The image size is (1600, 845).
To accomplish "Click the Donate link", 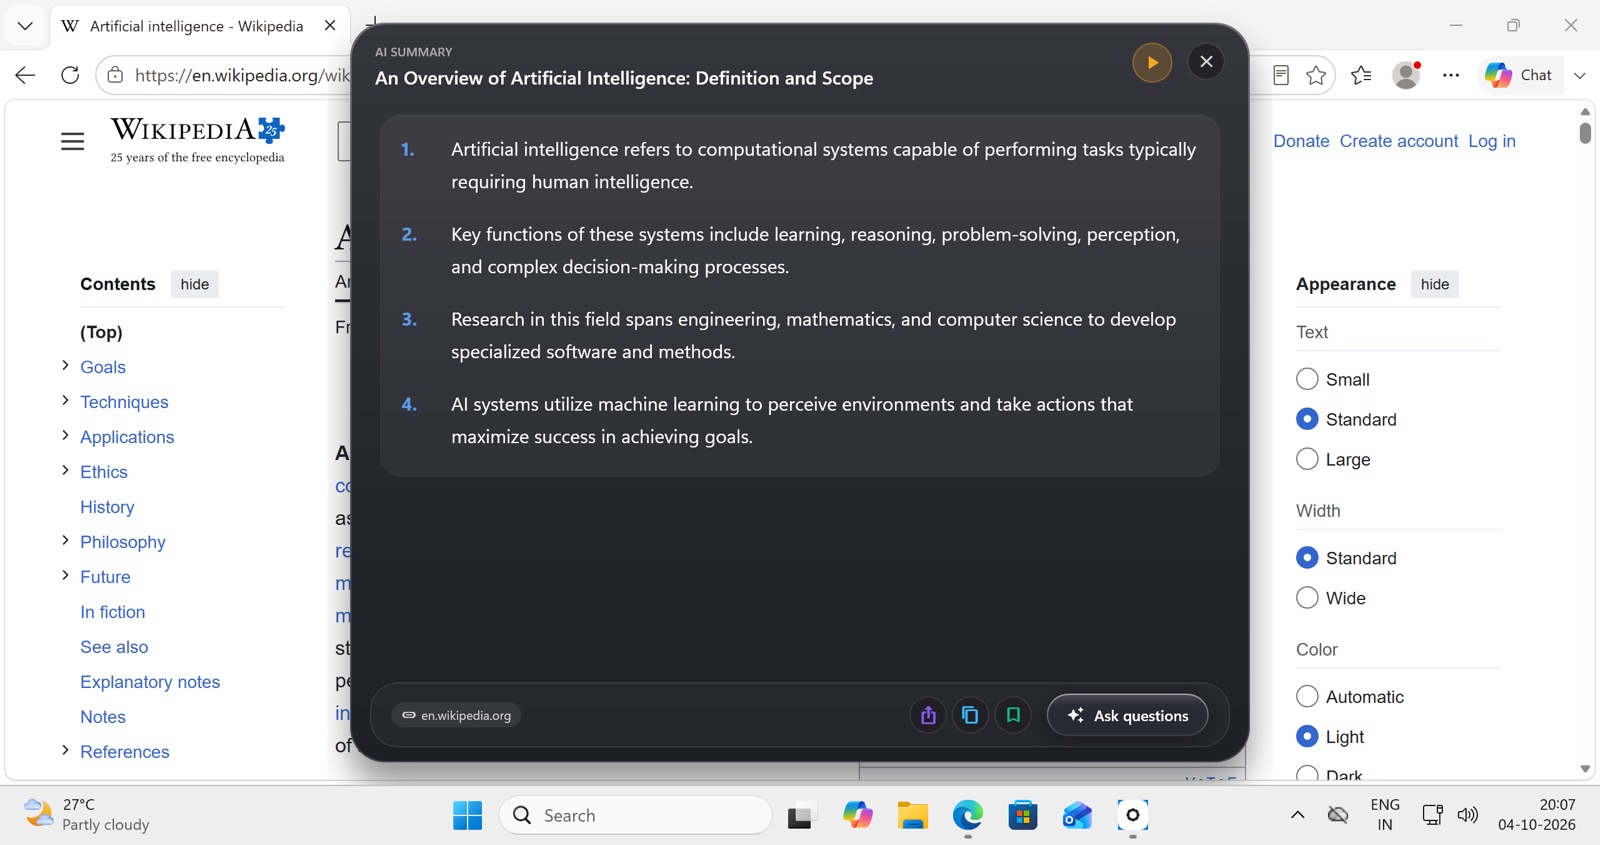I will point(1301,141).
